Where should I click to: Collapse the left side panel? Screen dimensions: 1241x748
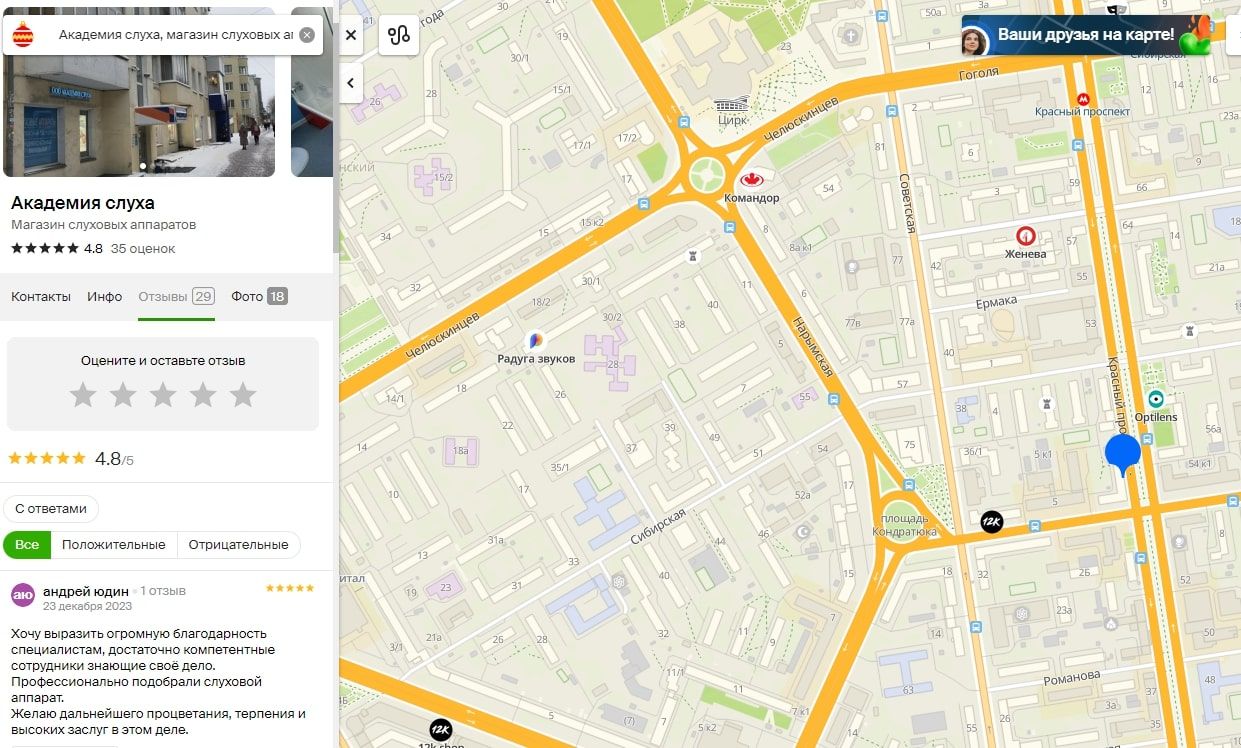coord(351,83)
